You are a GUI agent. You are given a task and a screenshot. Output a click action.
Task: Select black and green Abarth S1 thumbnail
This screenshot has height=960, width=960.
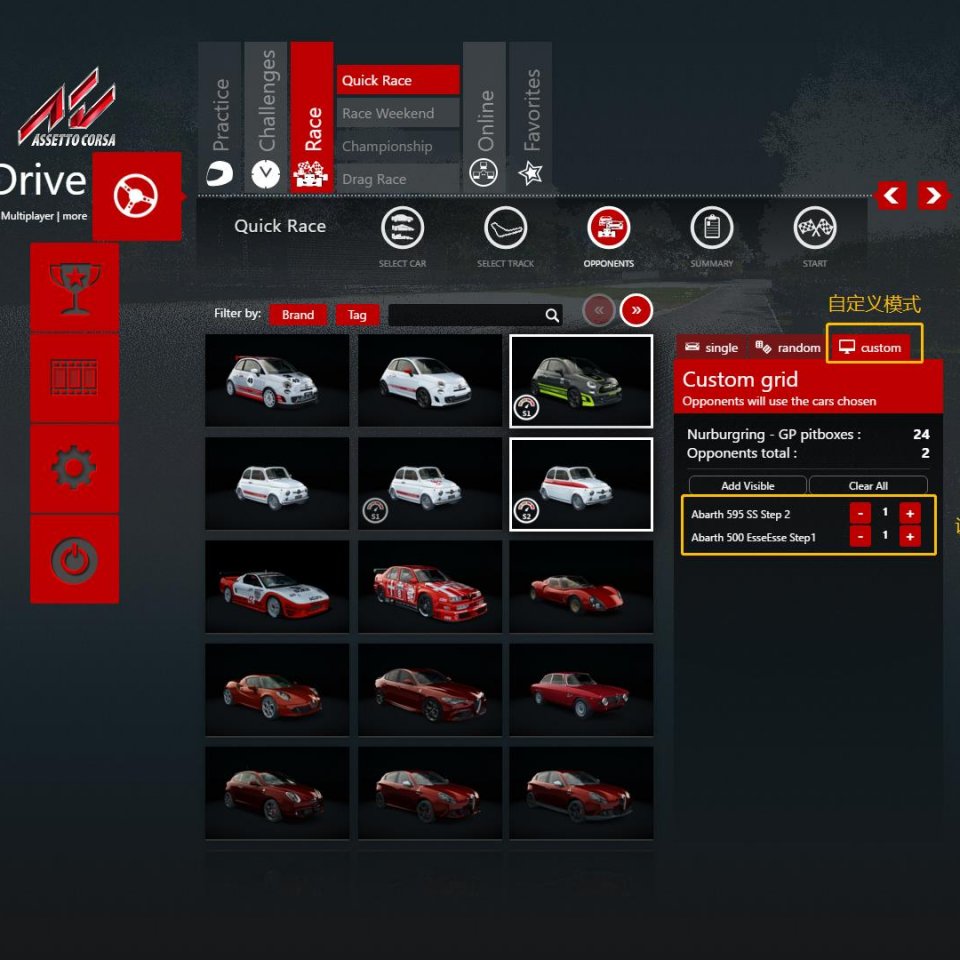(x=581, y=380)
